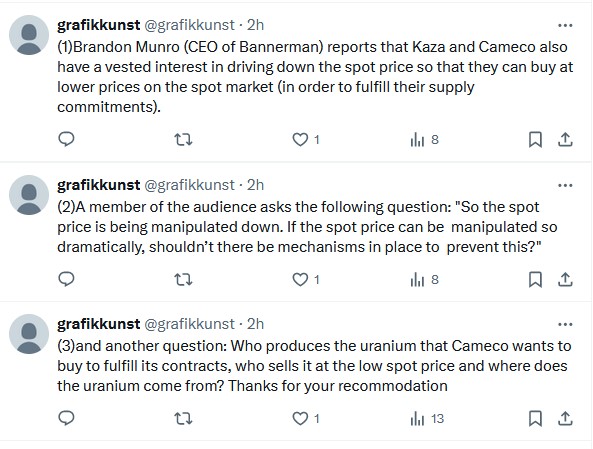Open the 2h timestamp on second tweet

[255, 185]
